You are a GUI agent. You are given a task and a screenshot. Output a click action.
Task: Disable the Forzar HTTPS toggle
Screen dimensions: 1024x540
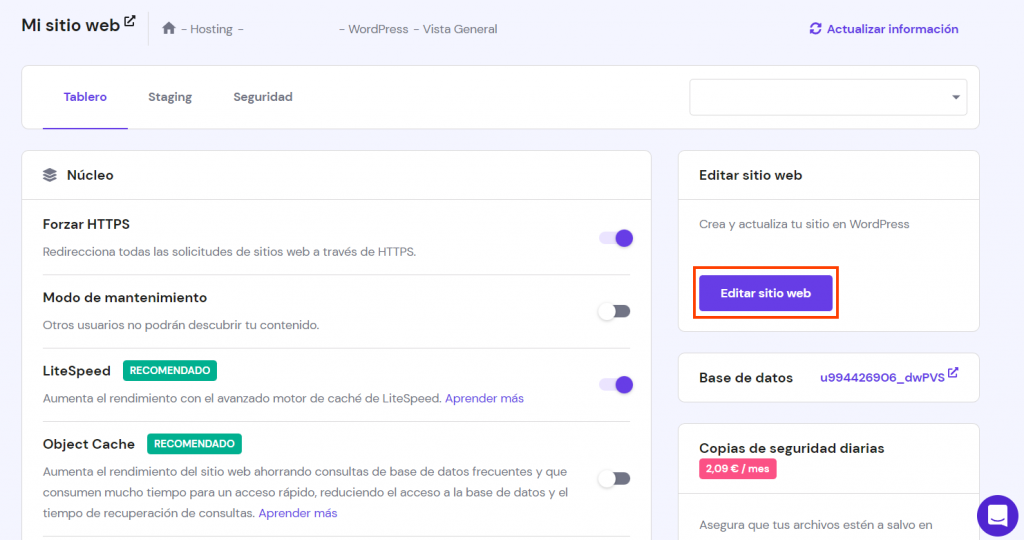pyautogui.click(x=615, y=238)
